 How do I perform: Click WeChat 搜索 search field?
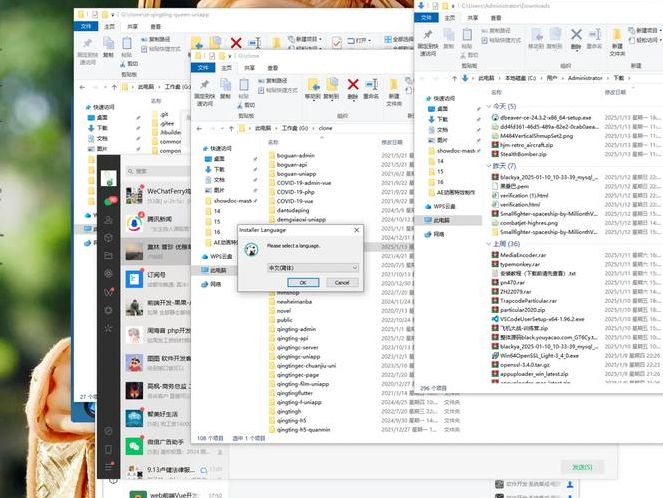coord(157,171)
